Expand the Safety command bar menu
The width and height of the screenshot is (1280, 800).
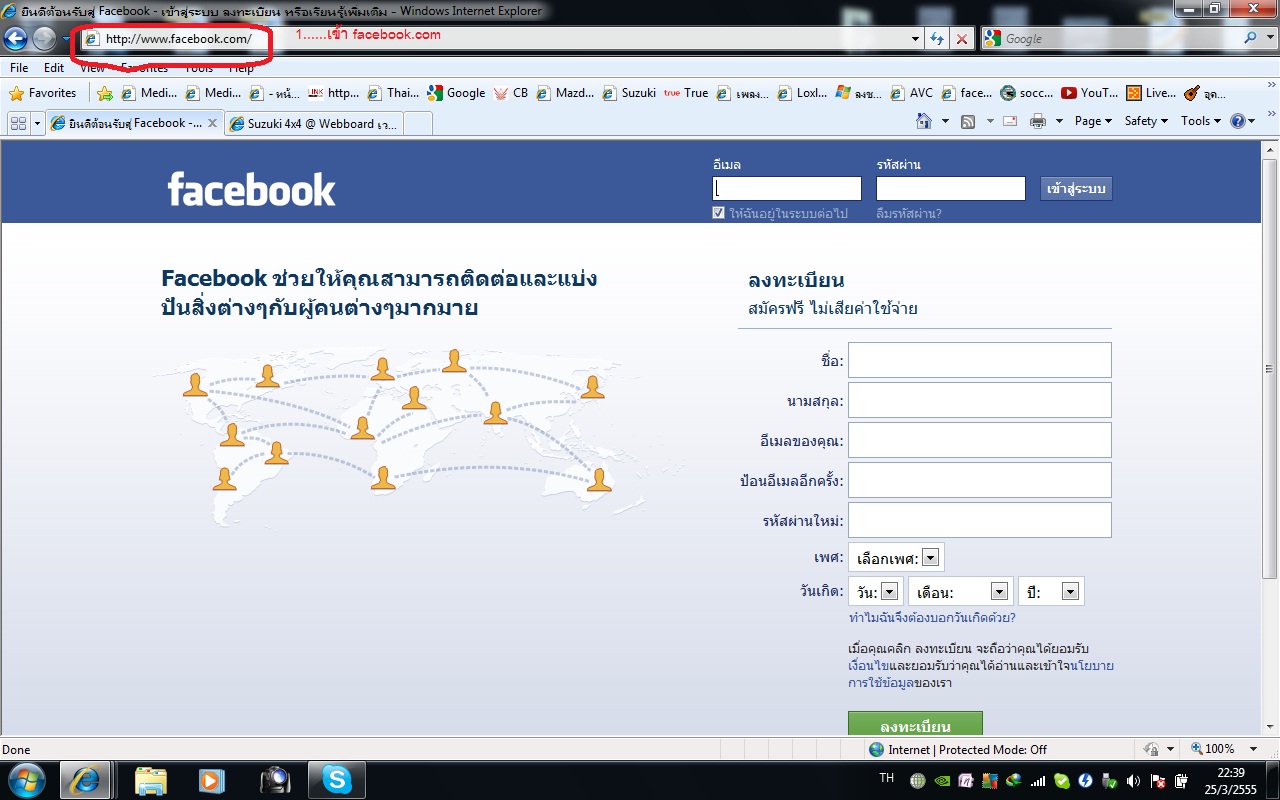1146,121
